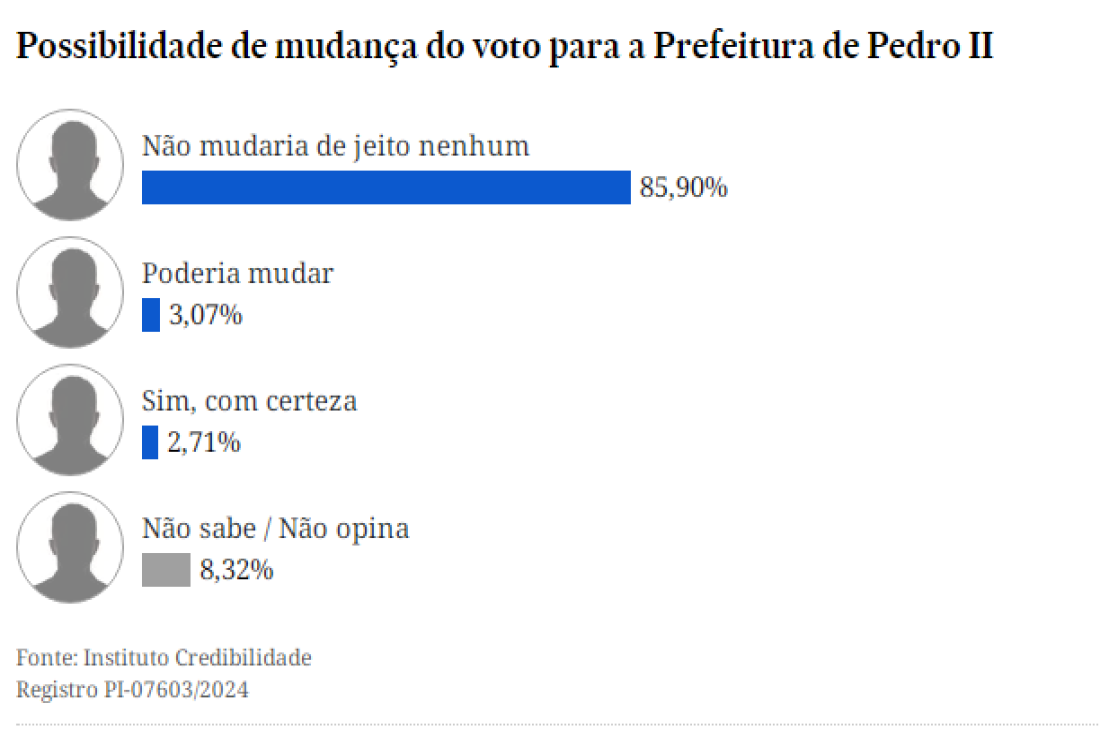1100x733 pixels.
Task: Click 'Fonte: Instituto Credibilidade' source text
Action: [163, 657]
